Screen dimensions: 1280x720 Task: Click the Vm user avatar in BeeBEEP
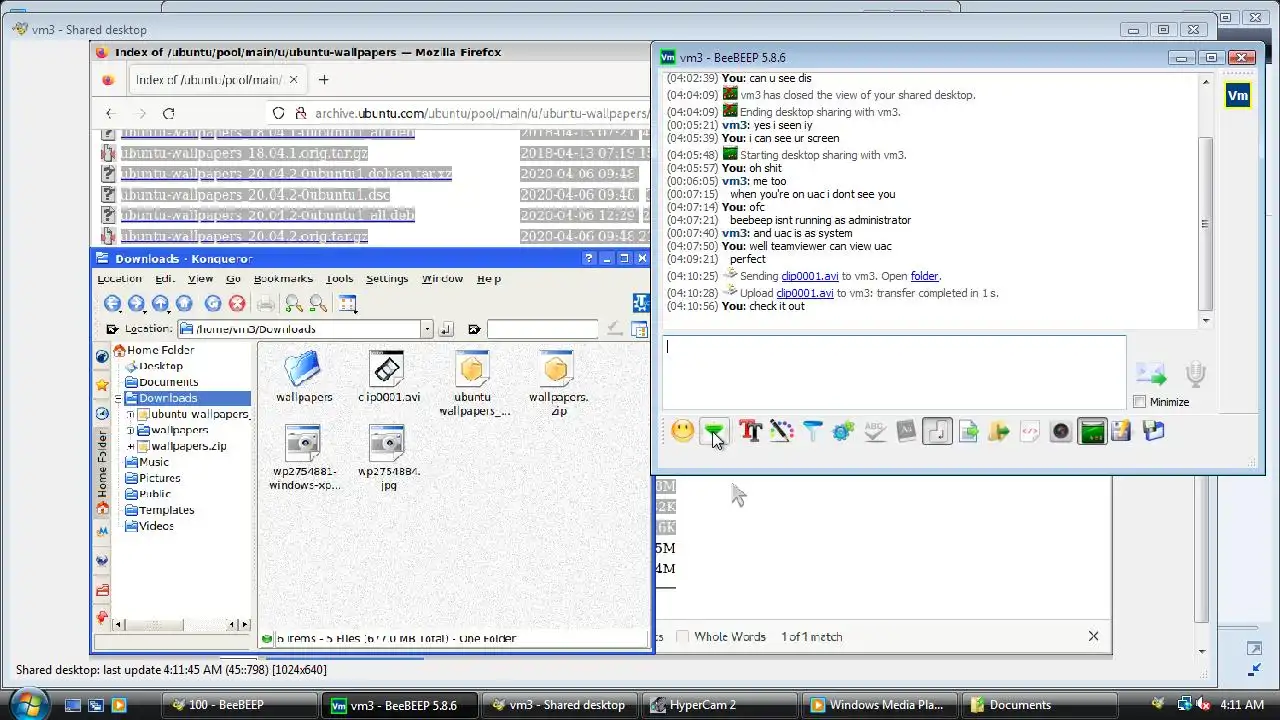[x=1238, y=96]
